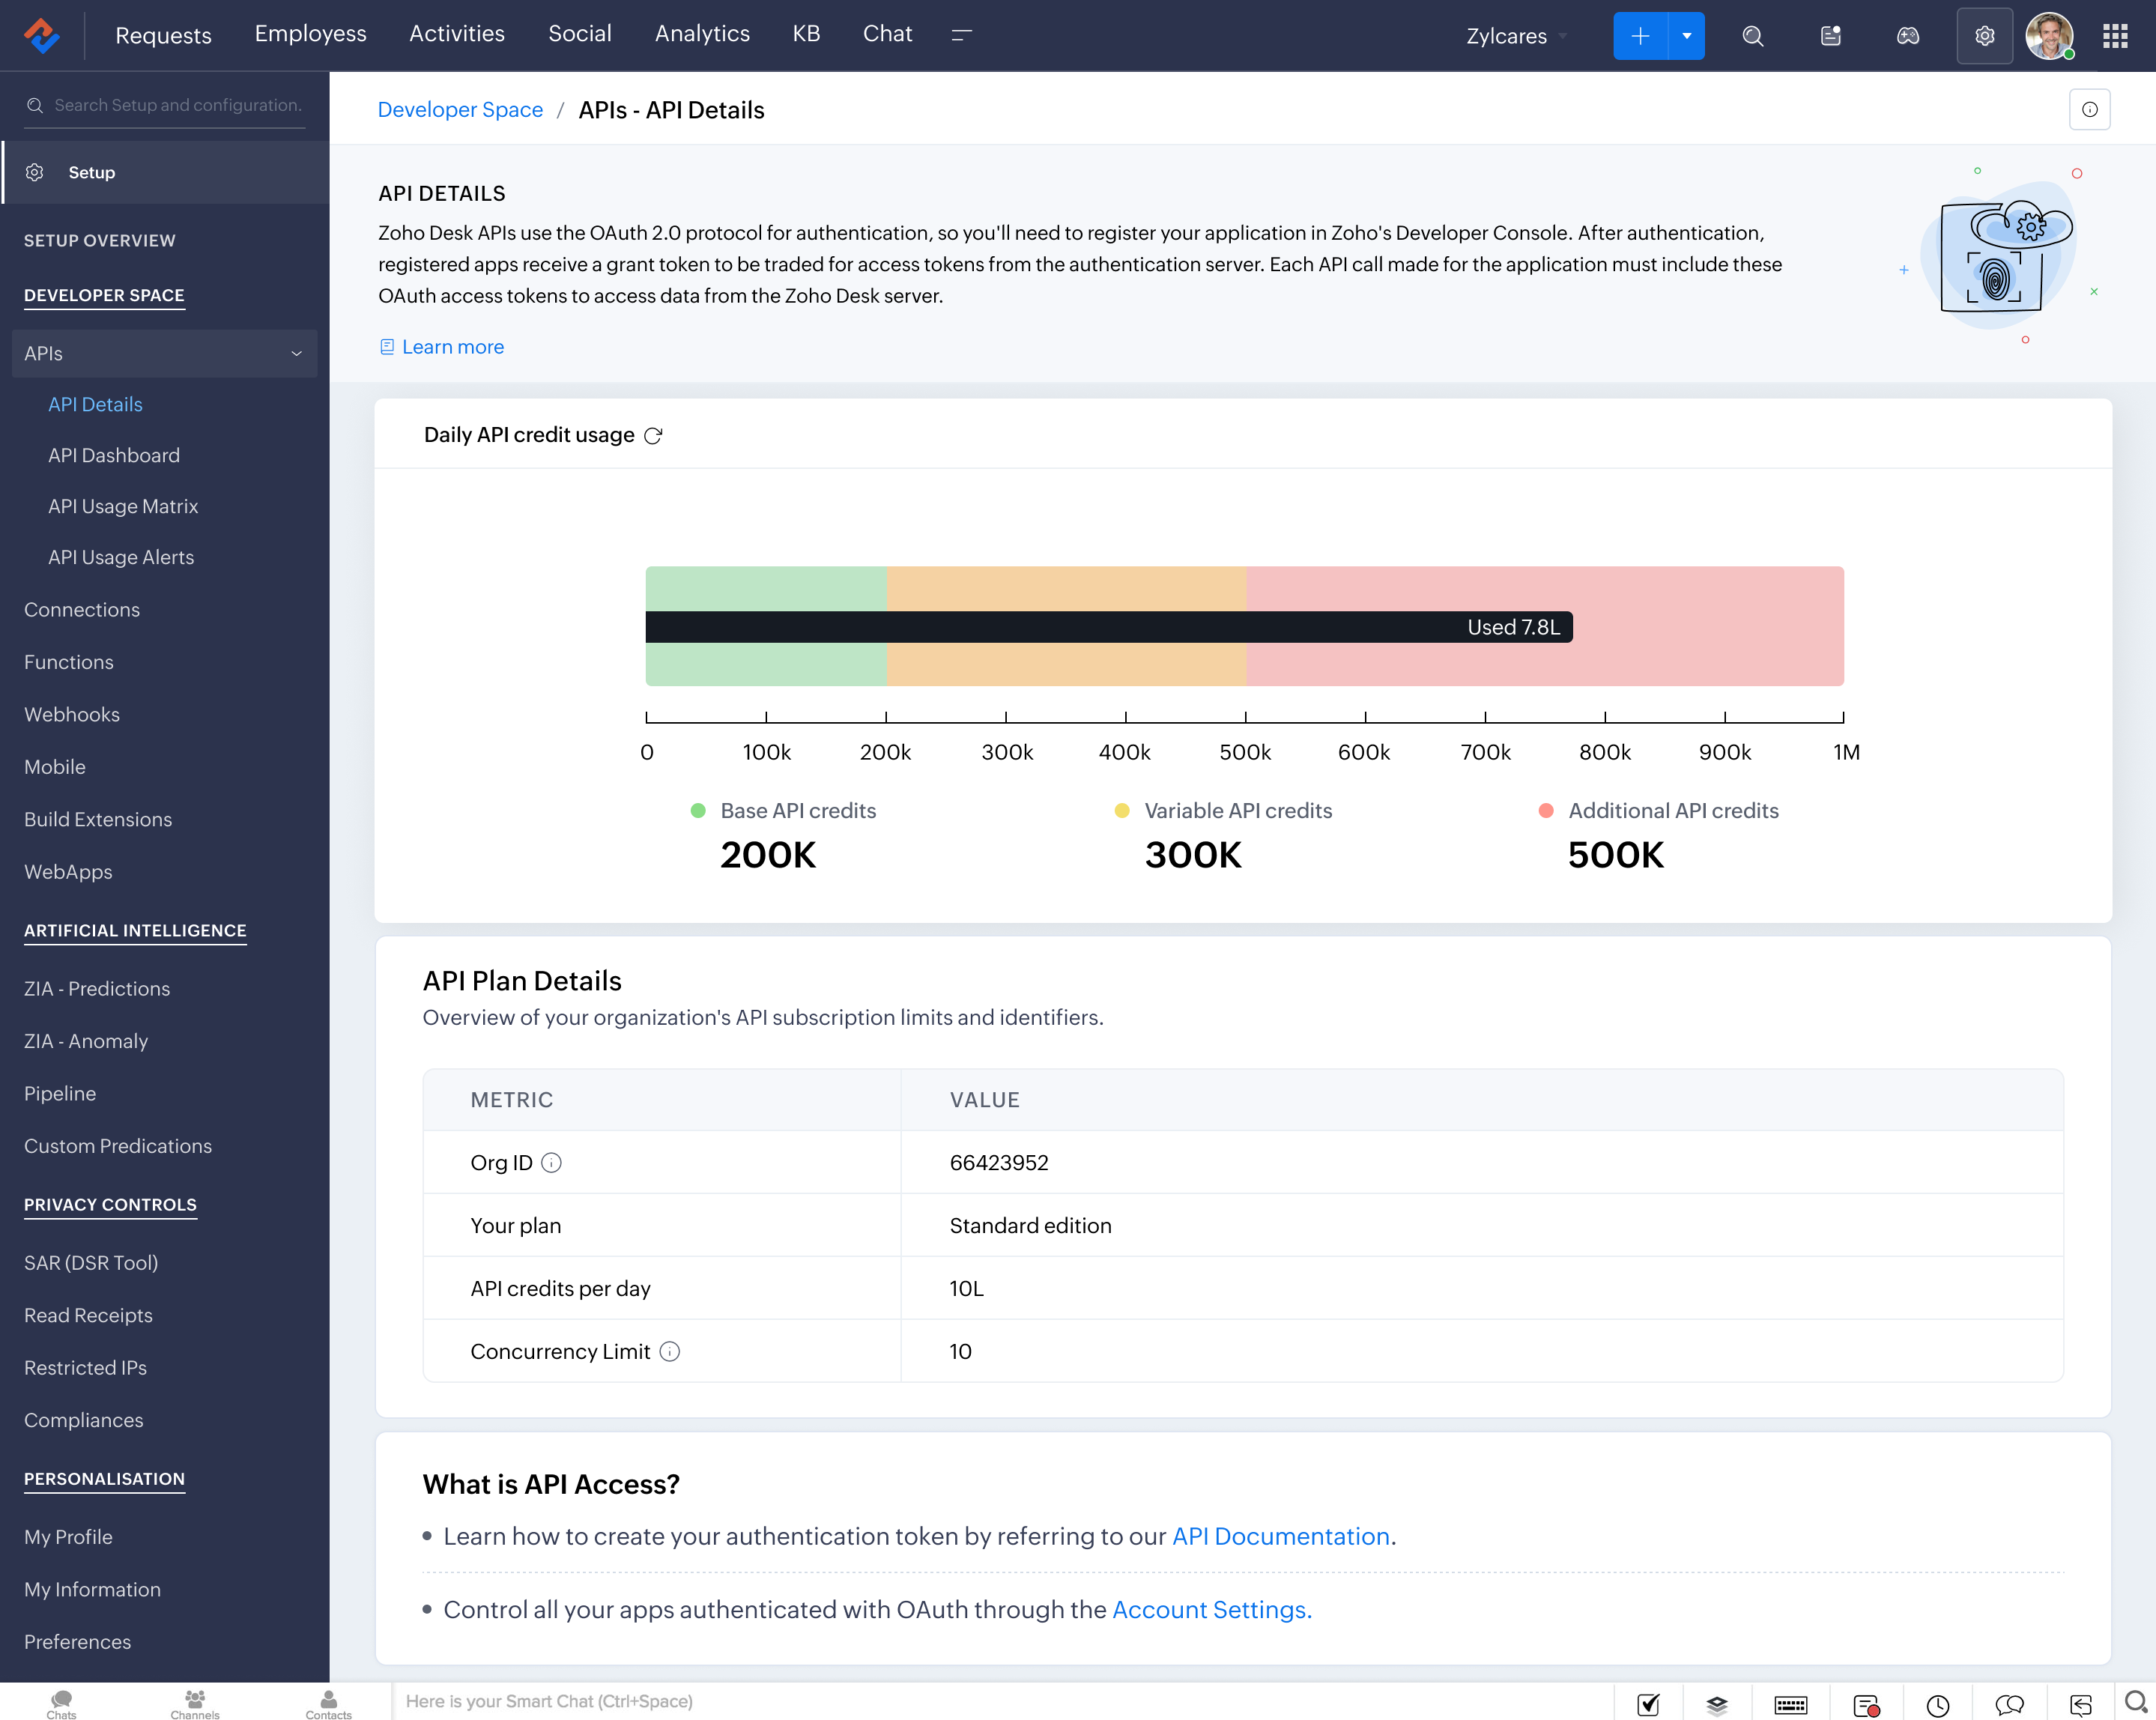
Task: Click the search magnifier in top bar
Action: [x=1752, y=36]
